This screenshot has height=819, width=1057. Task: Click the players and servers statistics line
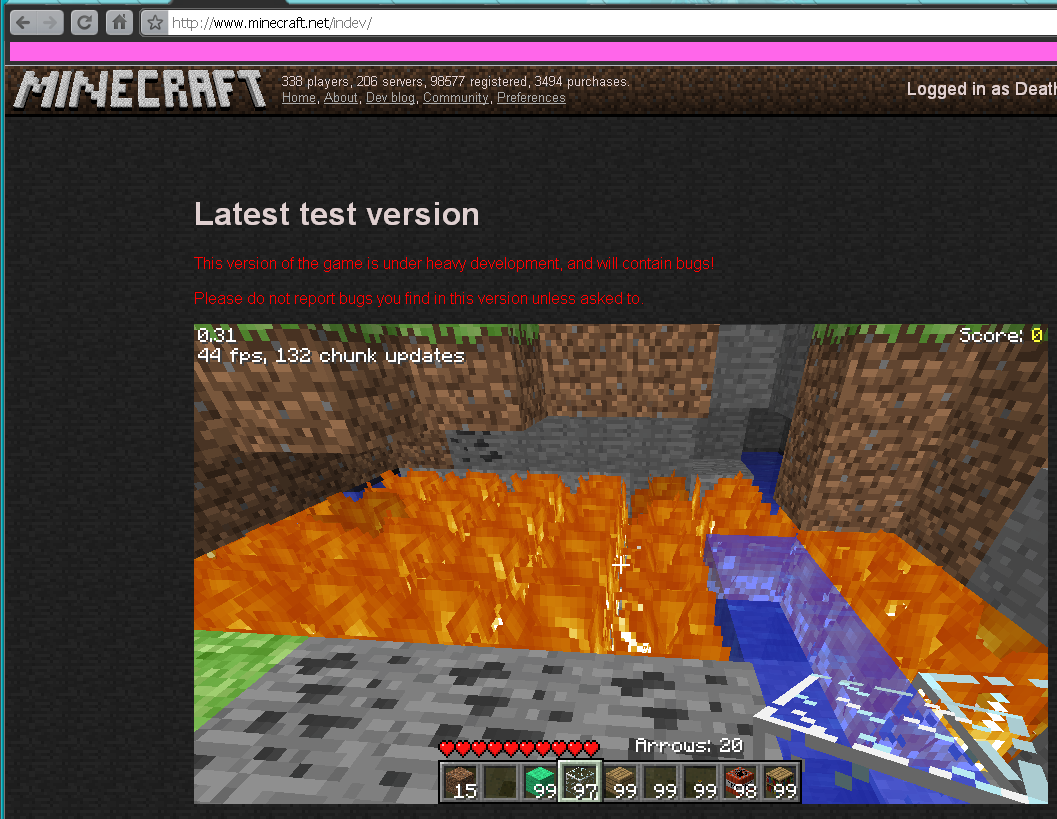[x=455, y=82]
